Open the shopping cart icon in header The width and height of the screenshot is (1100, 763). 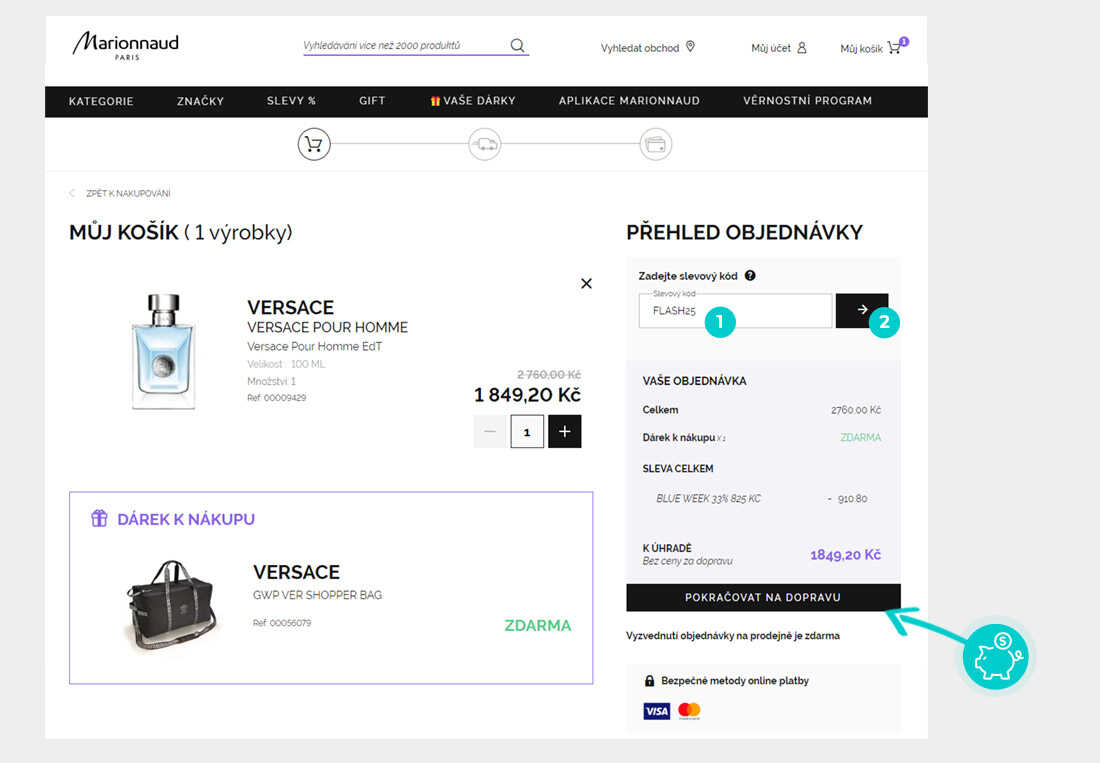click(894, 47)
